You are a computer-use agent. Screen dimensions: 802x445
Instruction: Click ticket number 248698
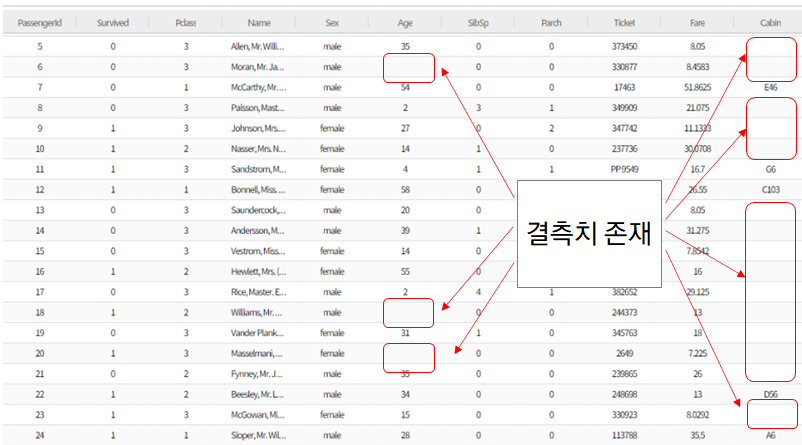(x=625, y=394)
